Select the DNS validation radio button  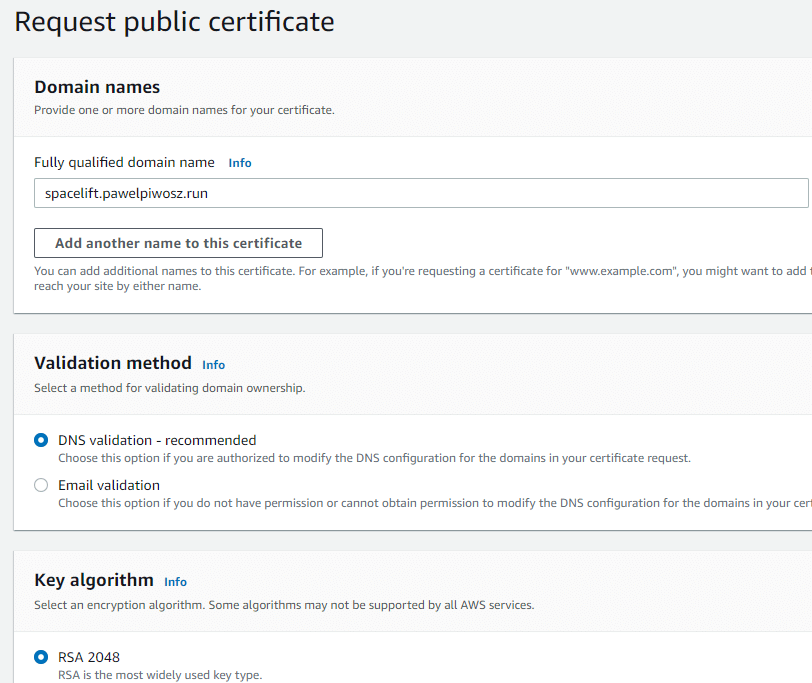coord(40,440)
